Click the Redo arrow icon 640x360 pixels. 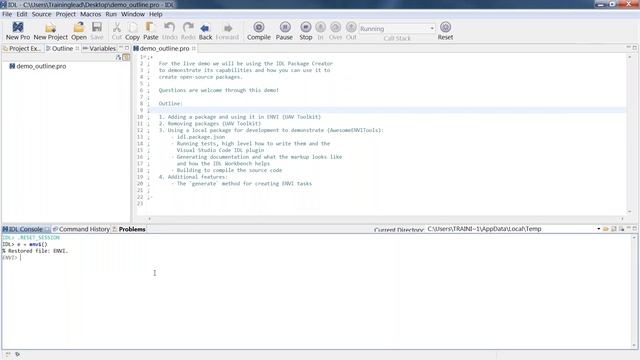tap(188, 27)
